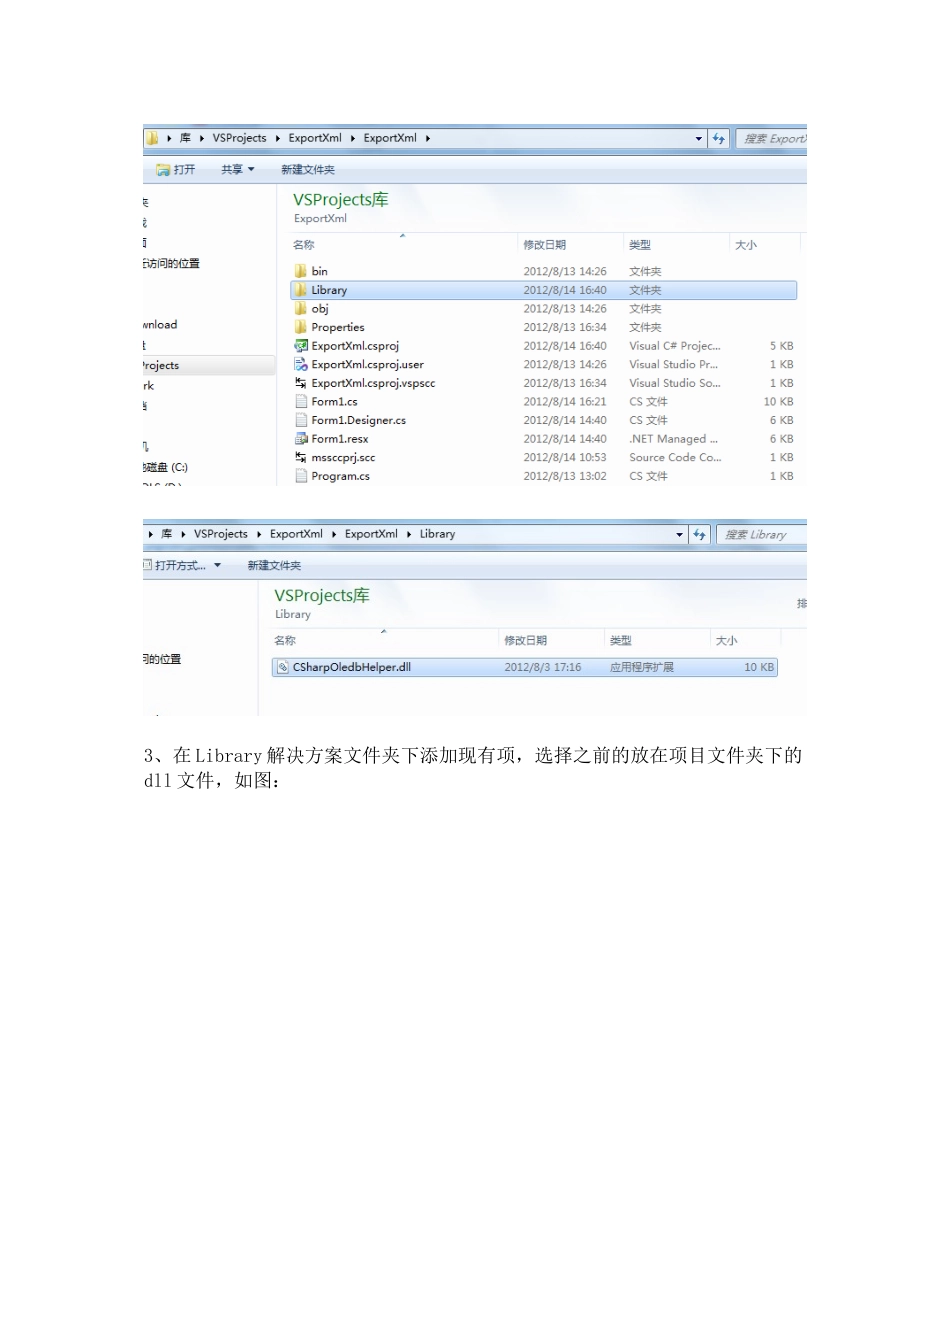Sort by 名称 column in Library window
950x1344 pixels.
[x=285, y=641]
